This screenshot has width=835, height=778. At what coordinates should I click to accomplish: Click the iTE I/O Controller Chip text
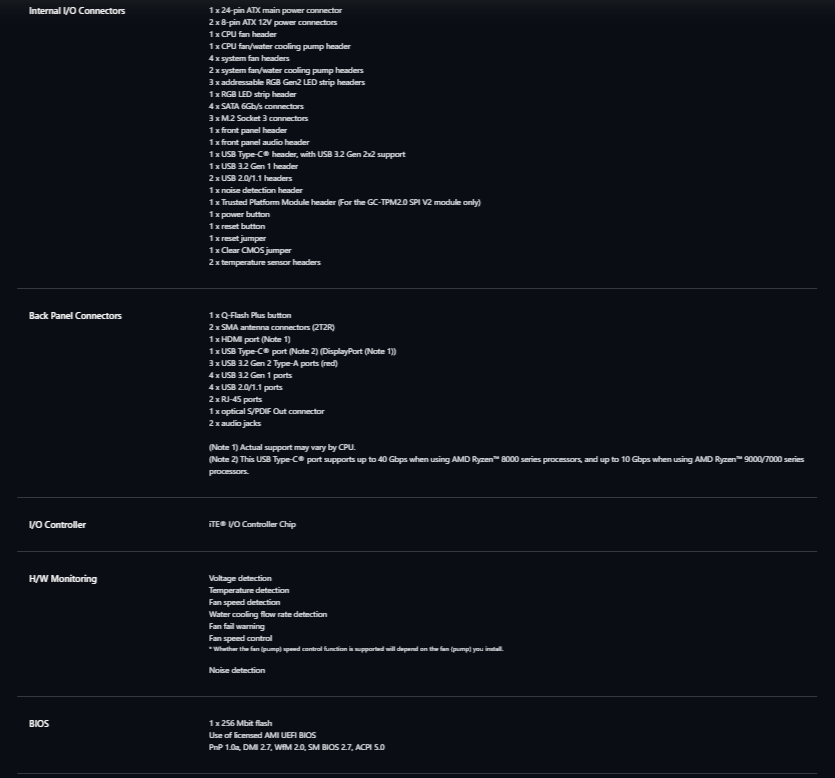tap(252, 525)
